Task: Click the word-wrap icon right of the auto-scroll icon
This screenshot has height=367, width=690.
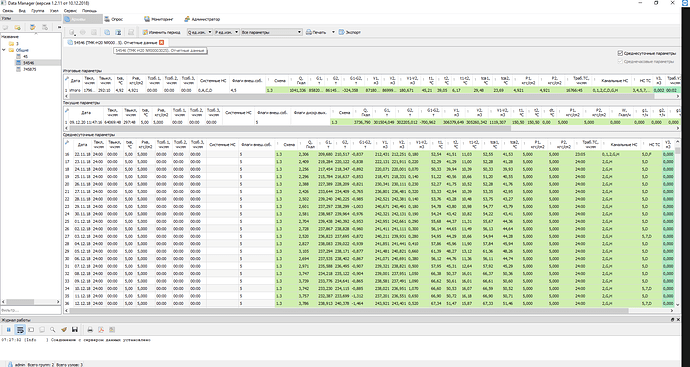Action: click(x=31, y=330)
